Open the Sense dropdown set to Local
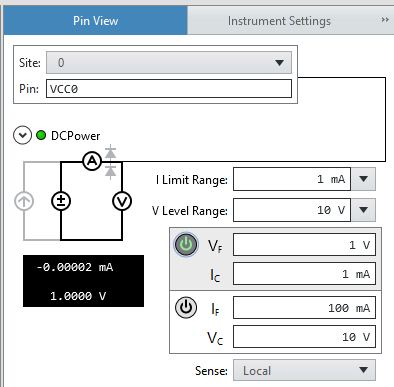Viewport: 394px width, 387px height. tap(304, 370)
